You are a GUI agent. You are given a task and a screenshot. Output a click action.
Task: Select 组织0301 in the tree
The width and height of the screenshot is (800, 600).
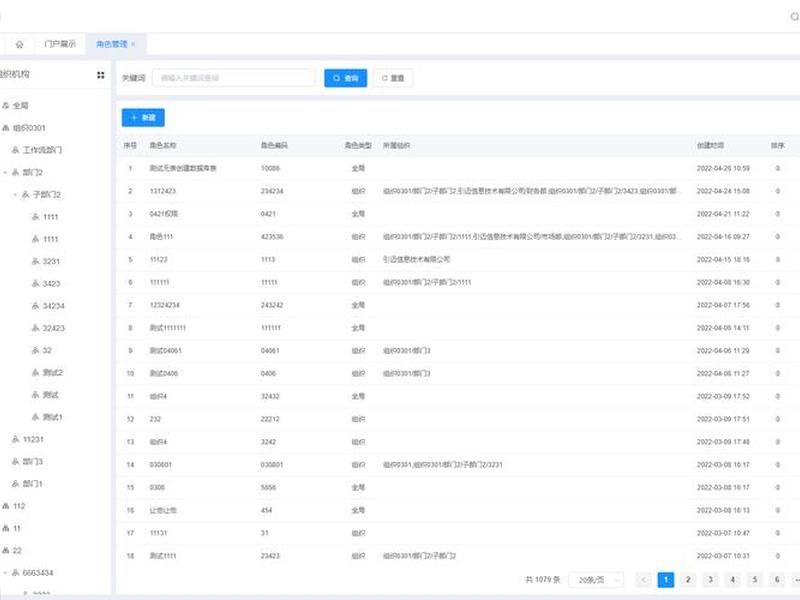tap(29, 128)
